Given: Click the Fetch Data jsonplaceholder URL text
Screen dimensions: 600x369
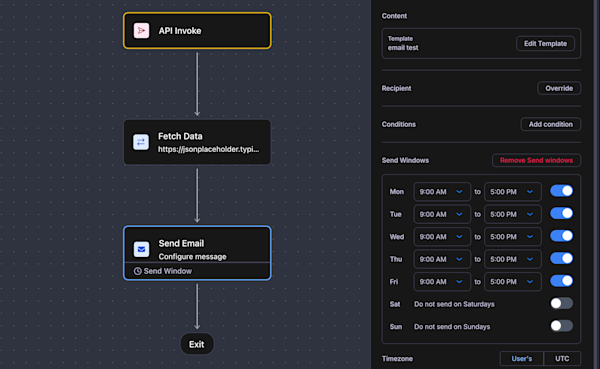Looking at the screenshot, I should tap(209, 149).
